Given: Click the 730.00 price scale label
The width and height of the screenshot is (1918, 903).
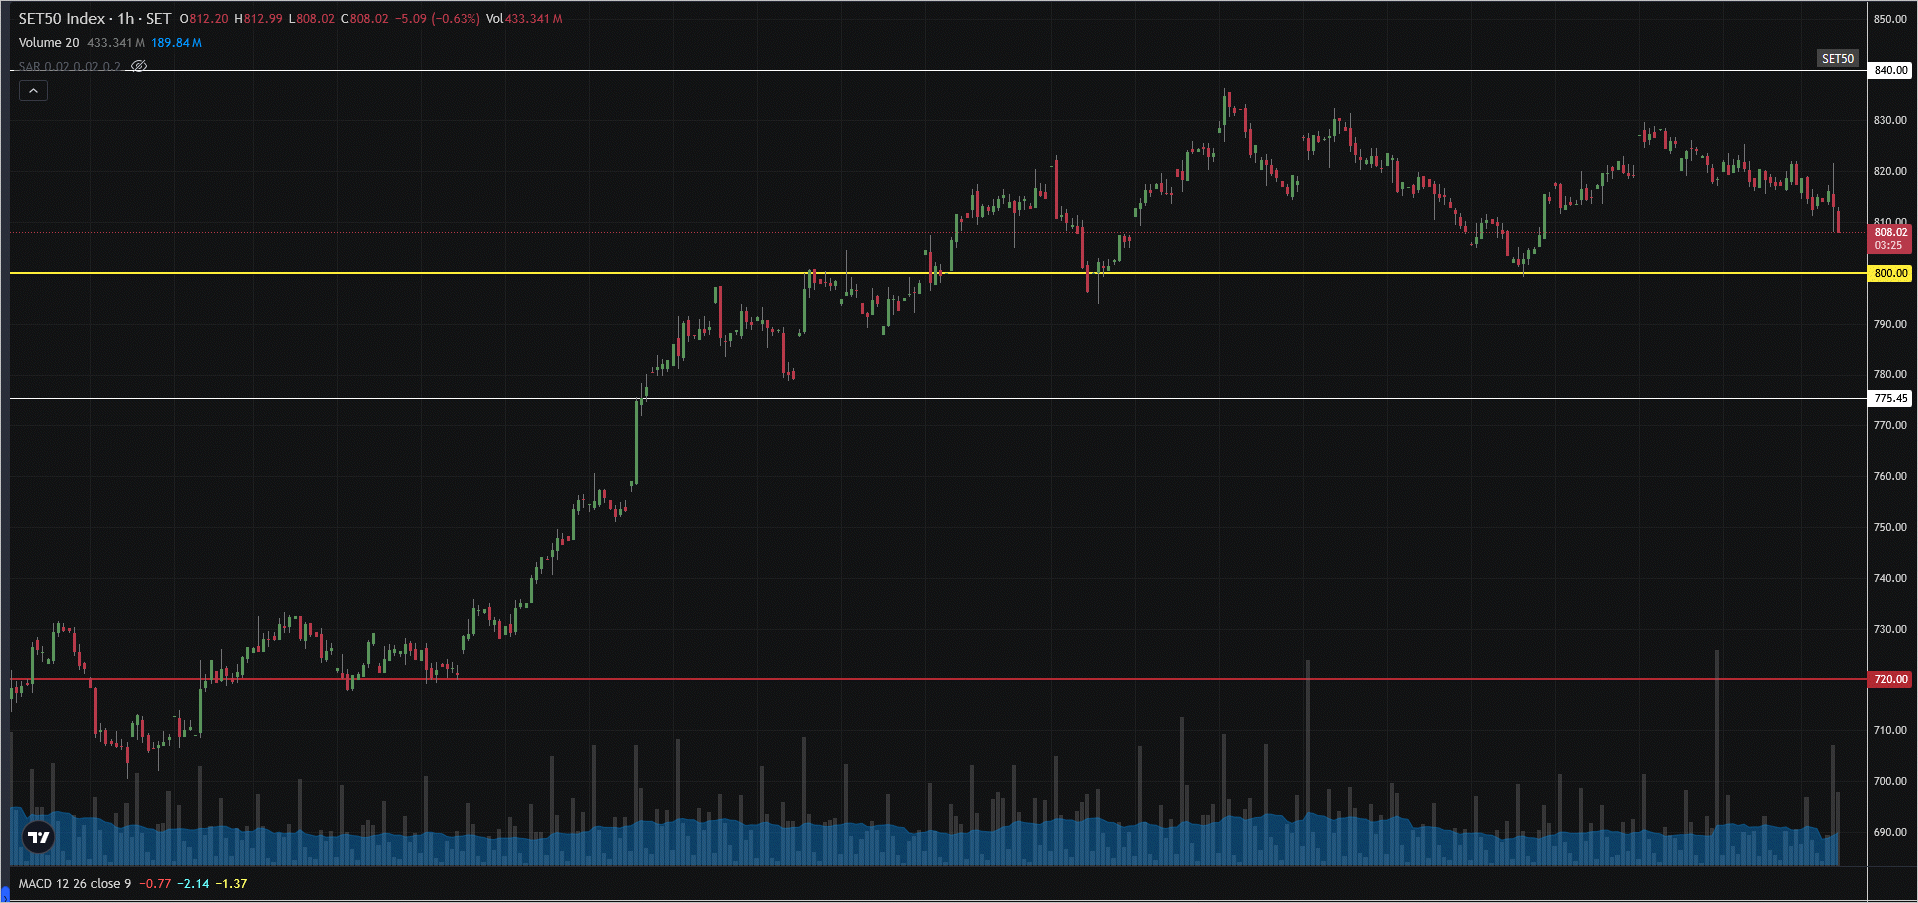Looking at the screenshot, I should tap(1890, 629).
